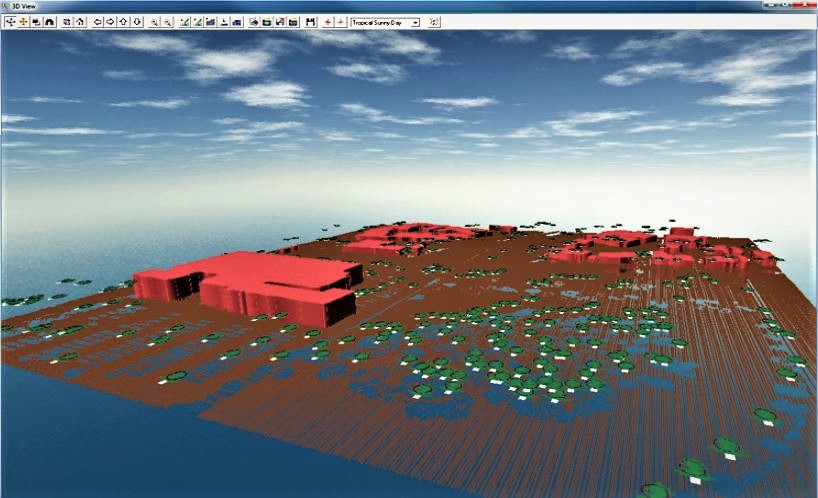Click the left arrow pan button

point(97,21)
